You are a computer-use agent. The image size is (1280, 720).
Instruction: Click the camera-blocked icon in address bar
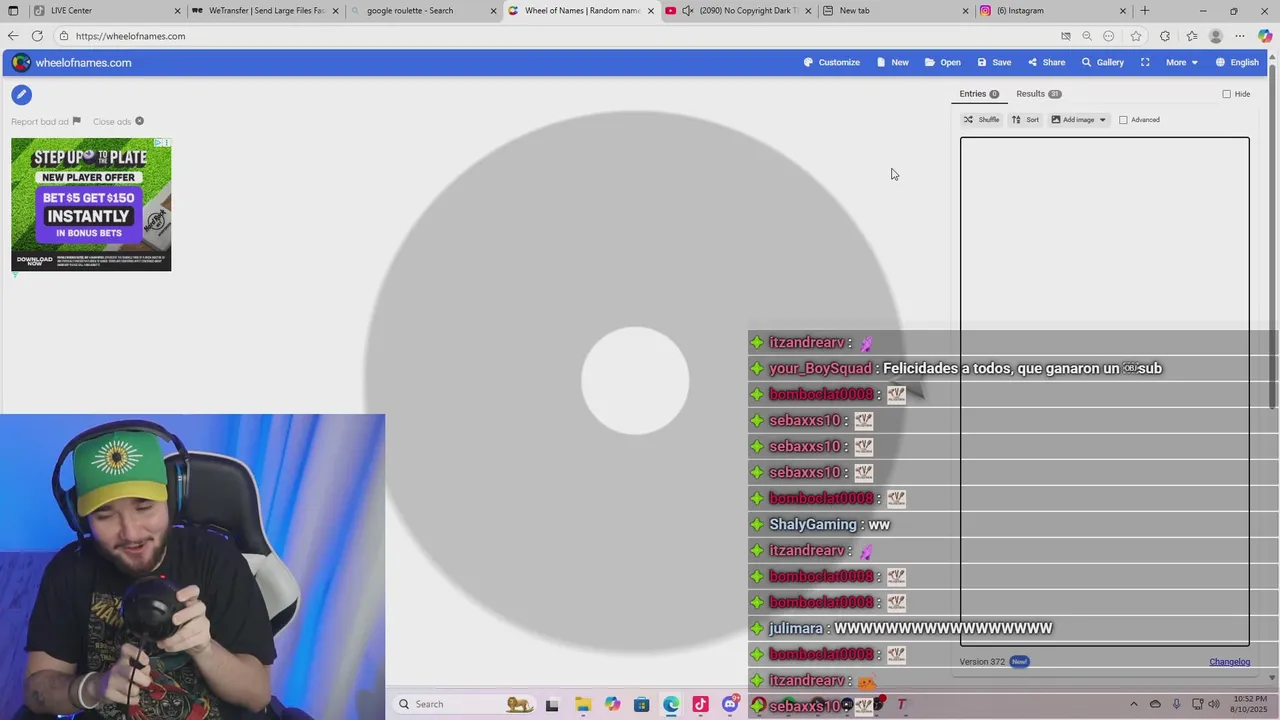coord(1066,36)
